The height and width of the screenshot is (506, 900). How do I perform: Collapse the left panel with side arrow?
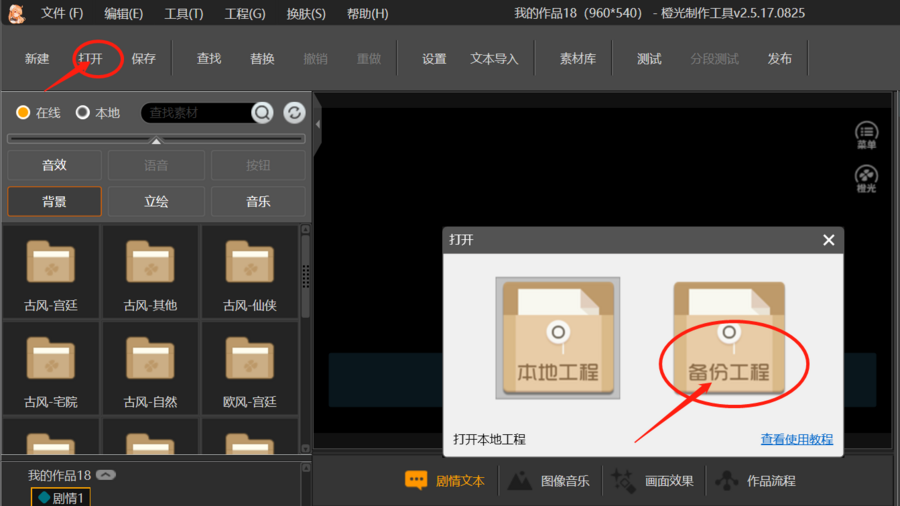pos(318,124)
